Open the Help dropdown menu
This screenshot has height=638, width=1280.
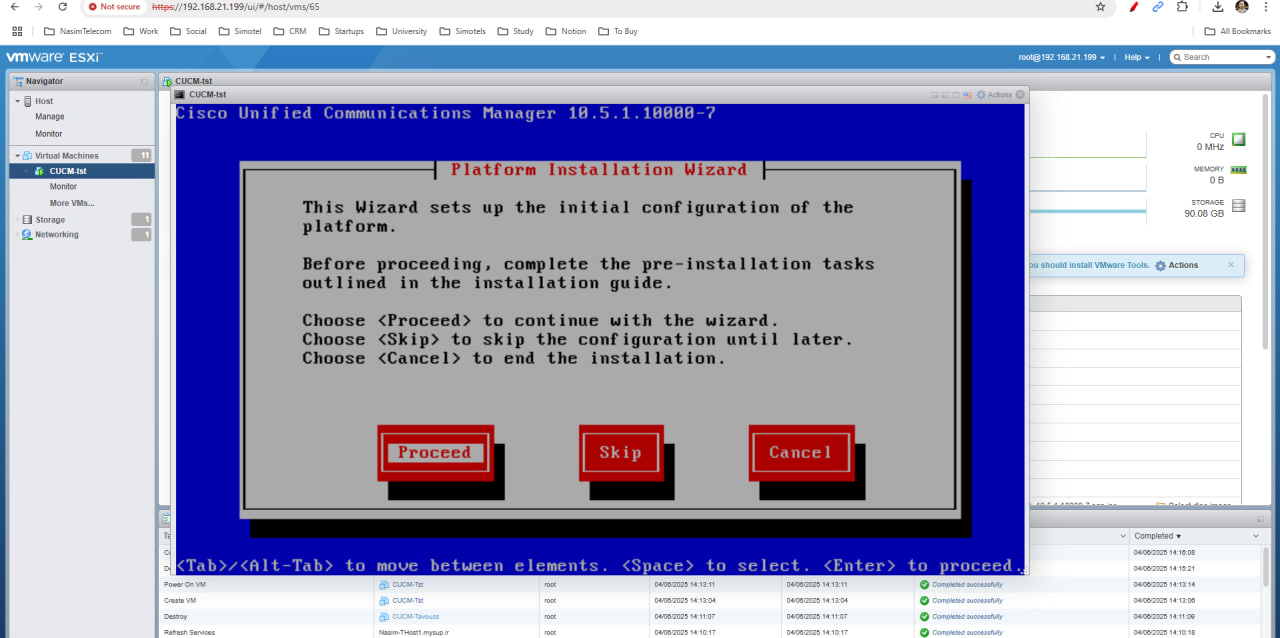pos(1137,57)
